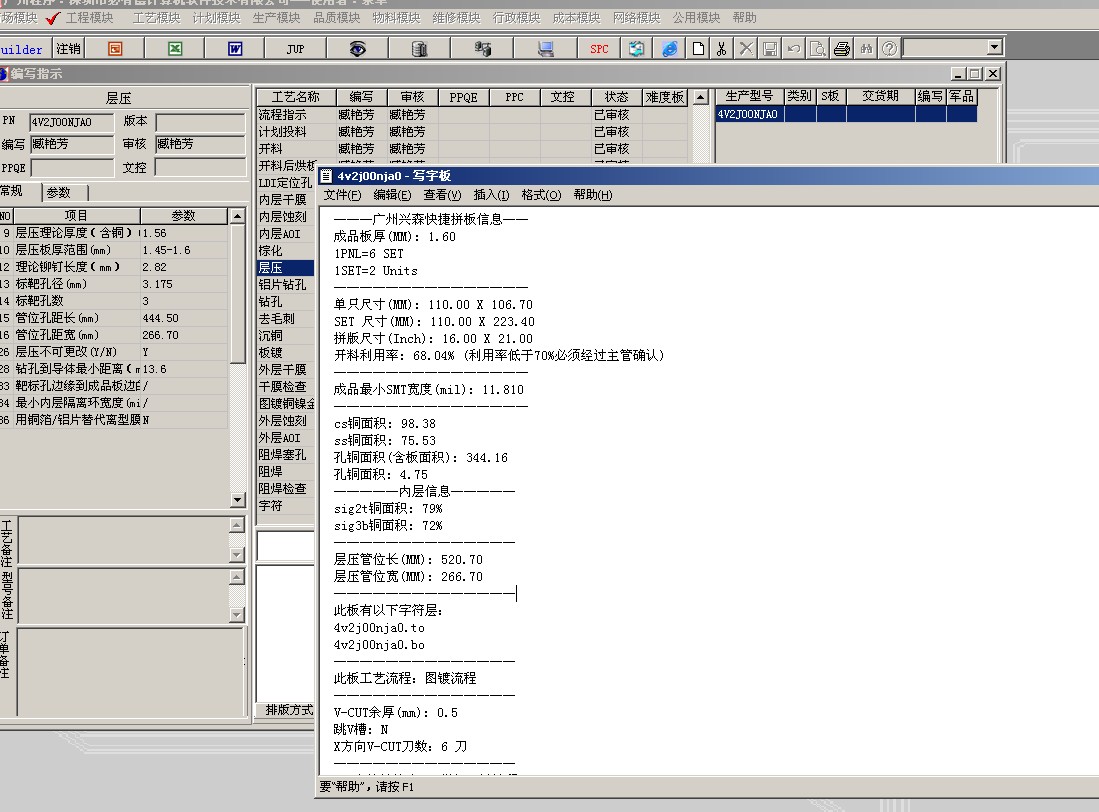Switch to the 参数 tab
The image size is (1099, 812).
tap(65, 192)
